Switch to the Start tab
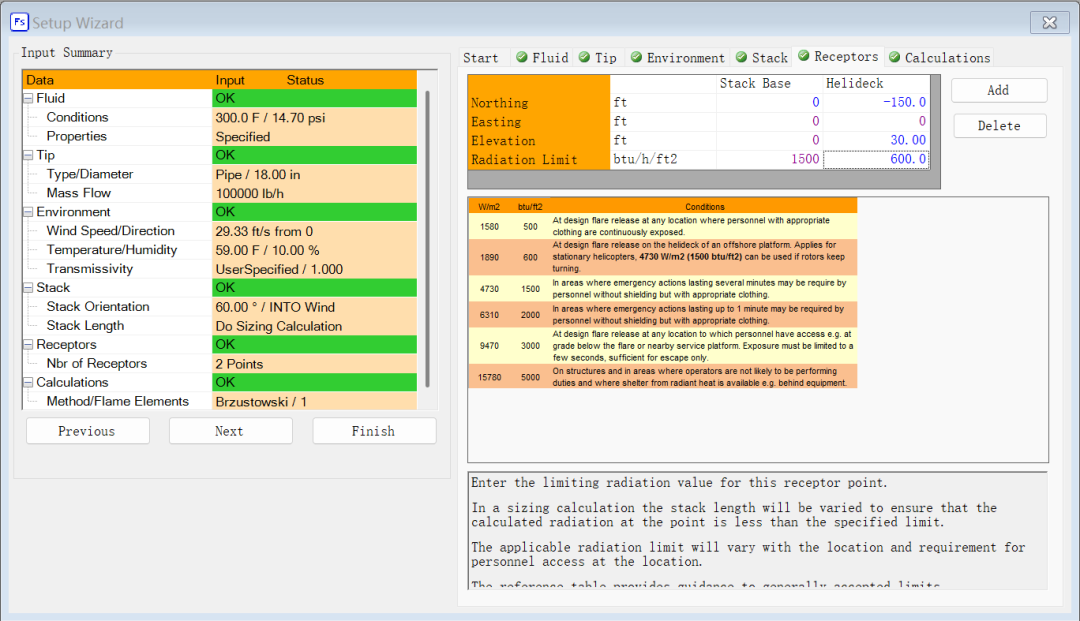 click(481, 58)
